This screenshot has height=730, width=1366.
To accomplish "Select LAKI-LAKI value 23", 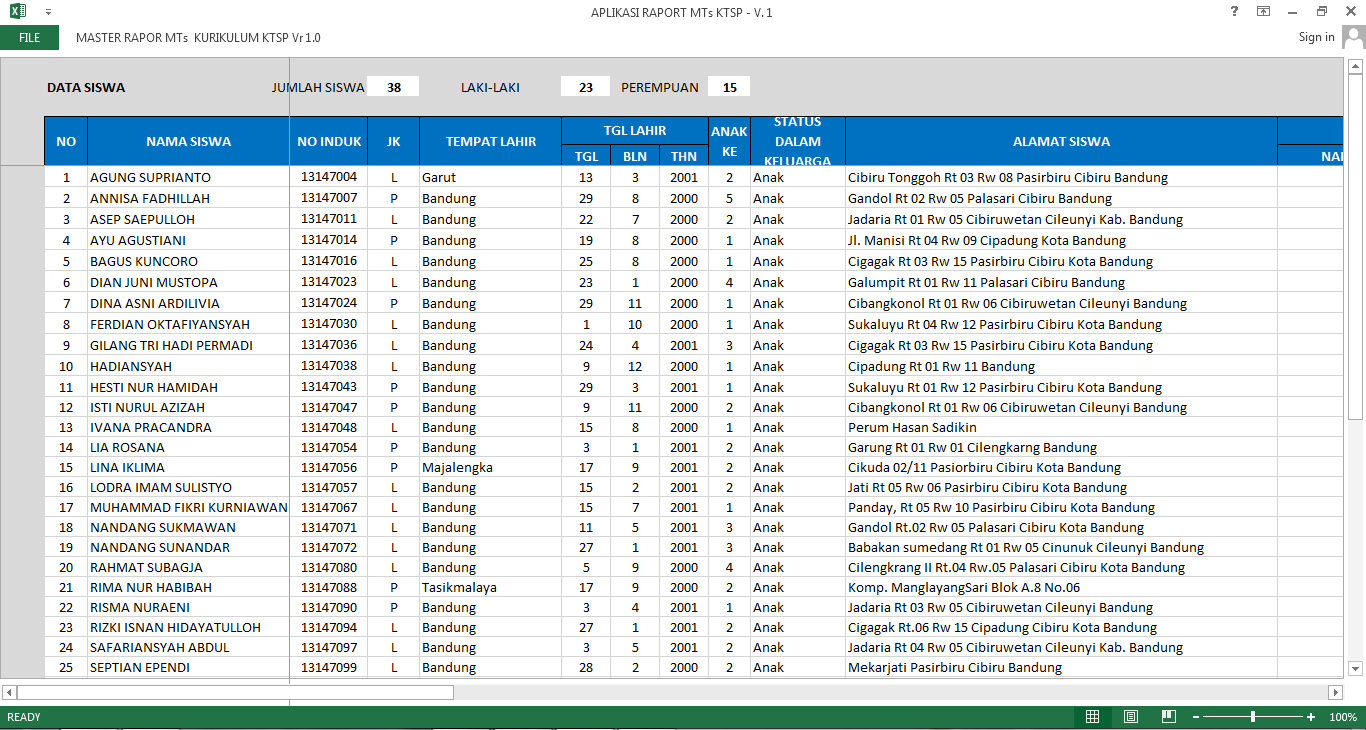I will pos(585,87).
